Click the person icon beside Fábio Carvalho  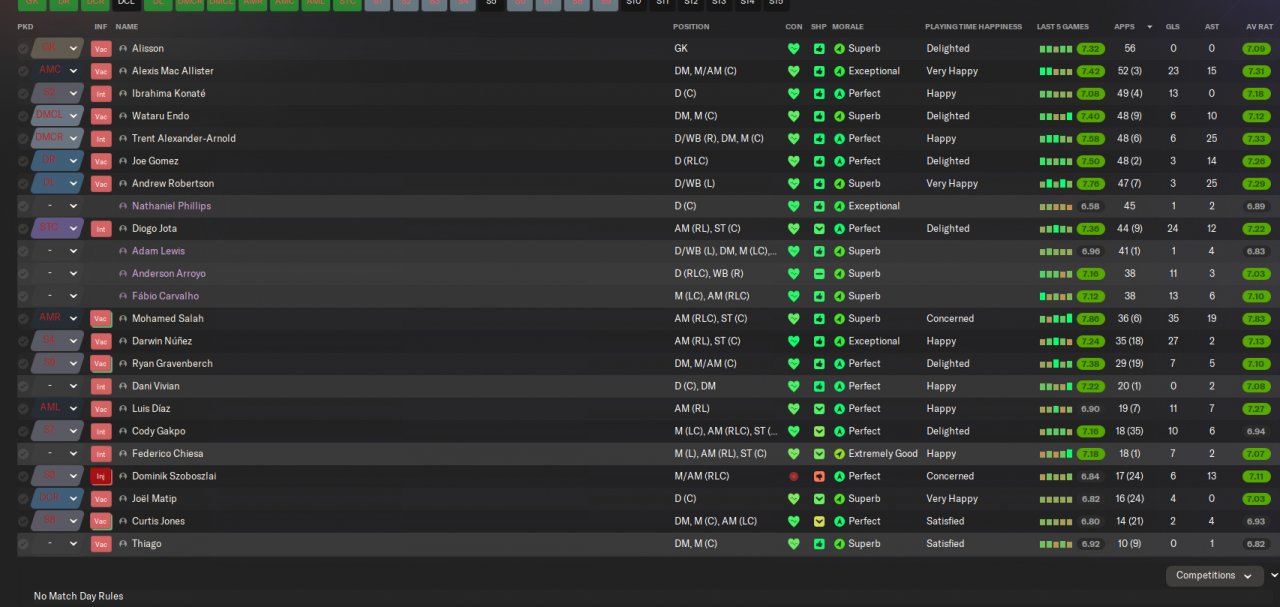click(123, 296)
